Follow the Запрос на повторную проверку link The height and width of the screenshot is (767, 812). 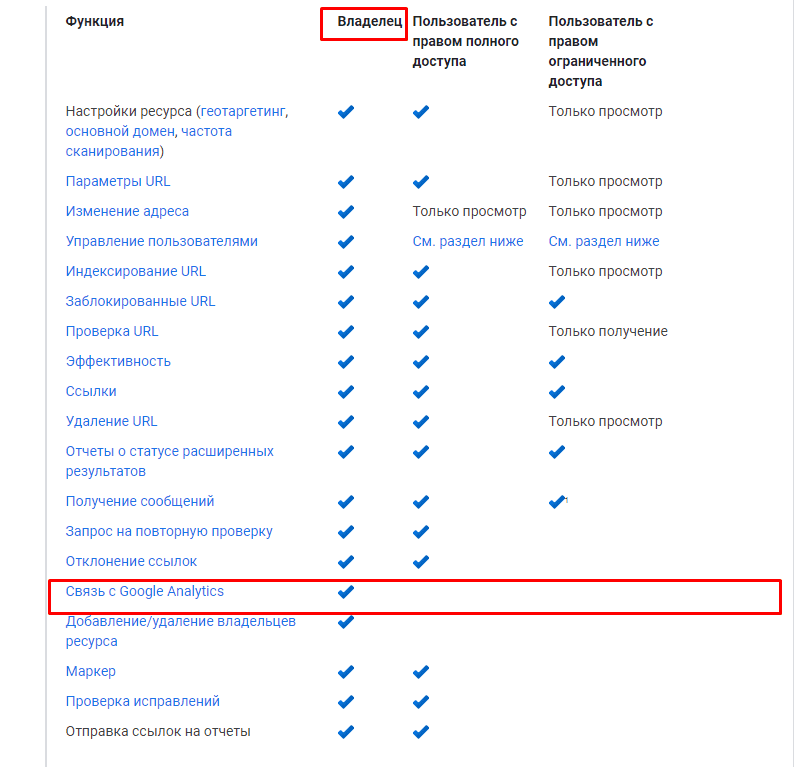coord(169,532)
